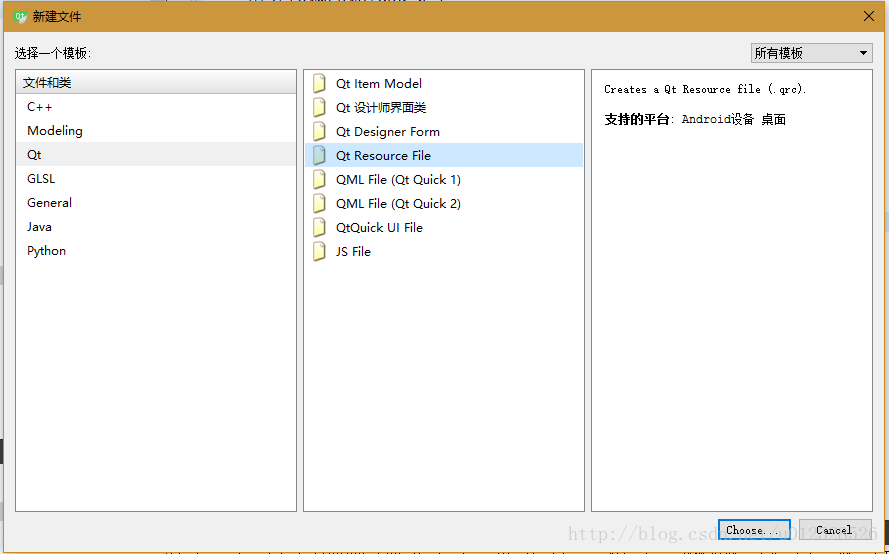Select the Python category
889x554 pixels.
pyautogui.click(x=156, y=251)
